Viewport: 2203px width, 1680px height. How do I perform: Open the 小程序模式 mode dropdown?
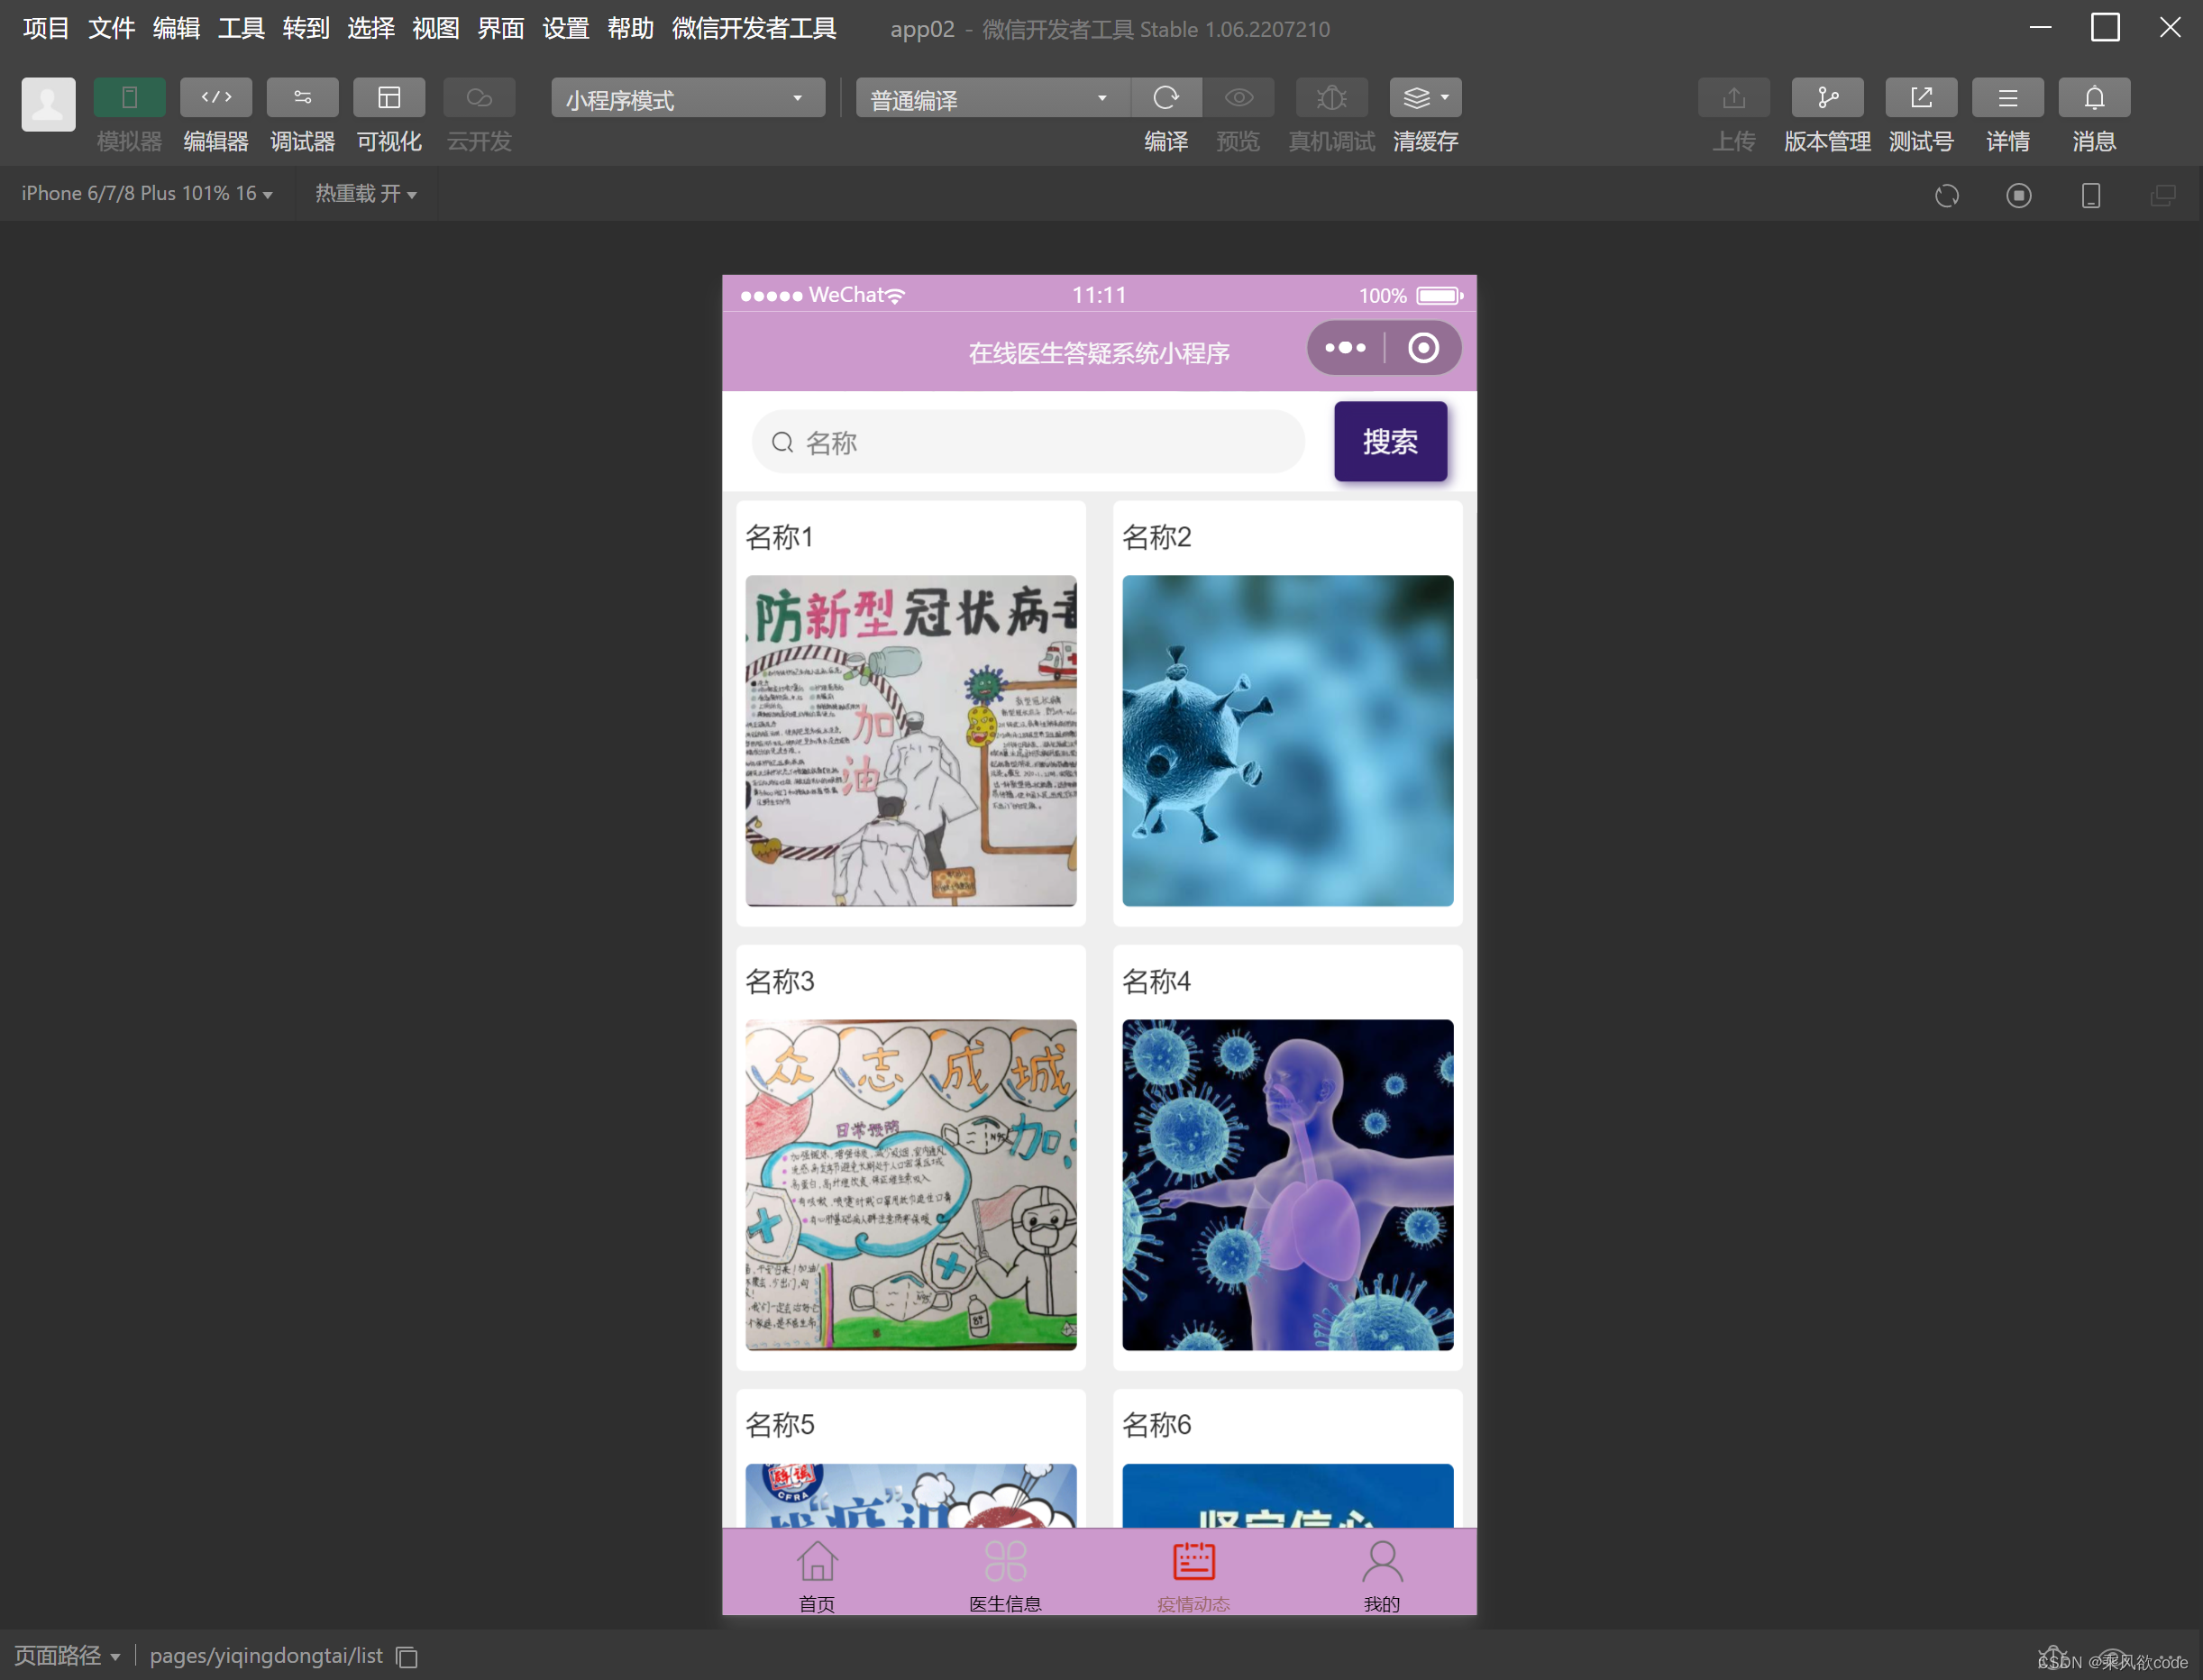[x=686, y=97]
